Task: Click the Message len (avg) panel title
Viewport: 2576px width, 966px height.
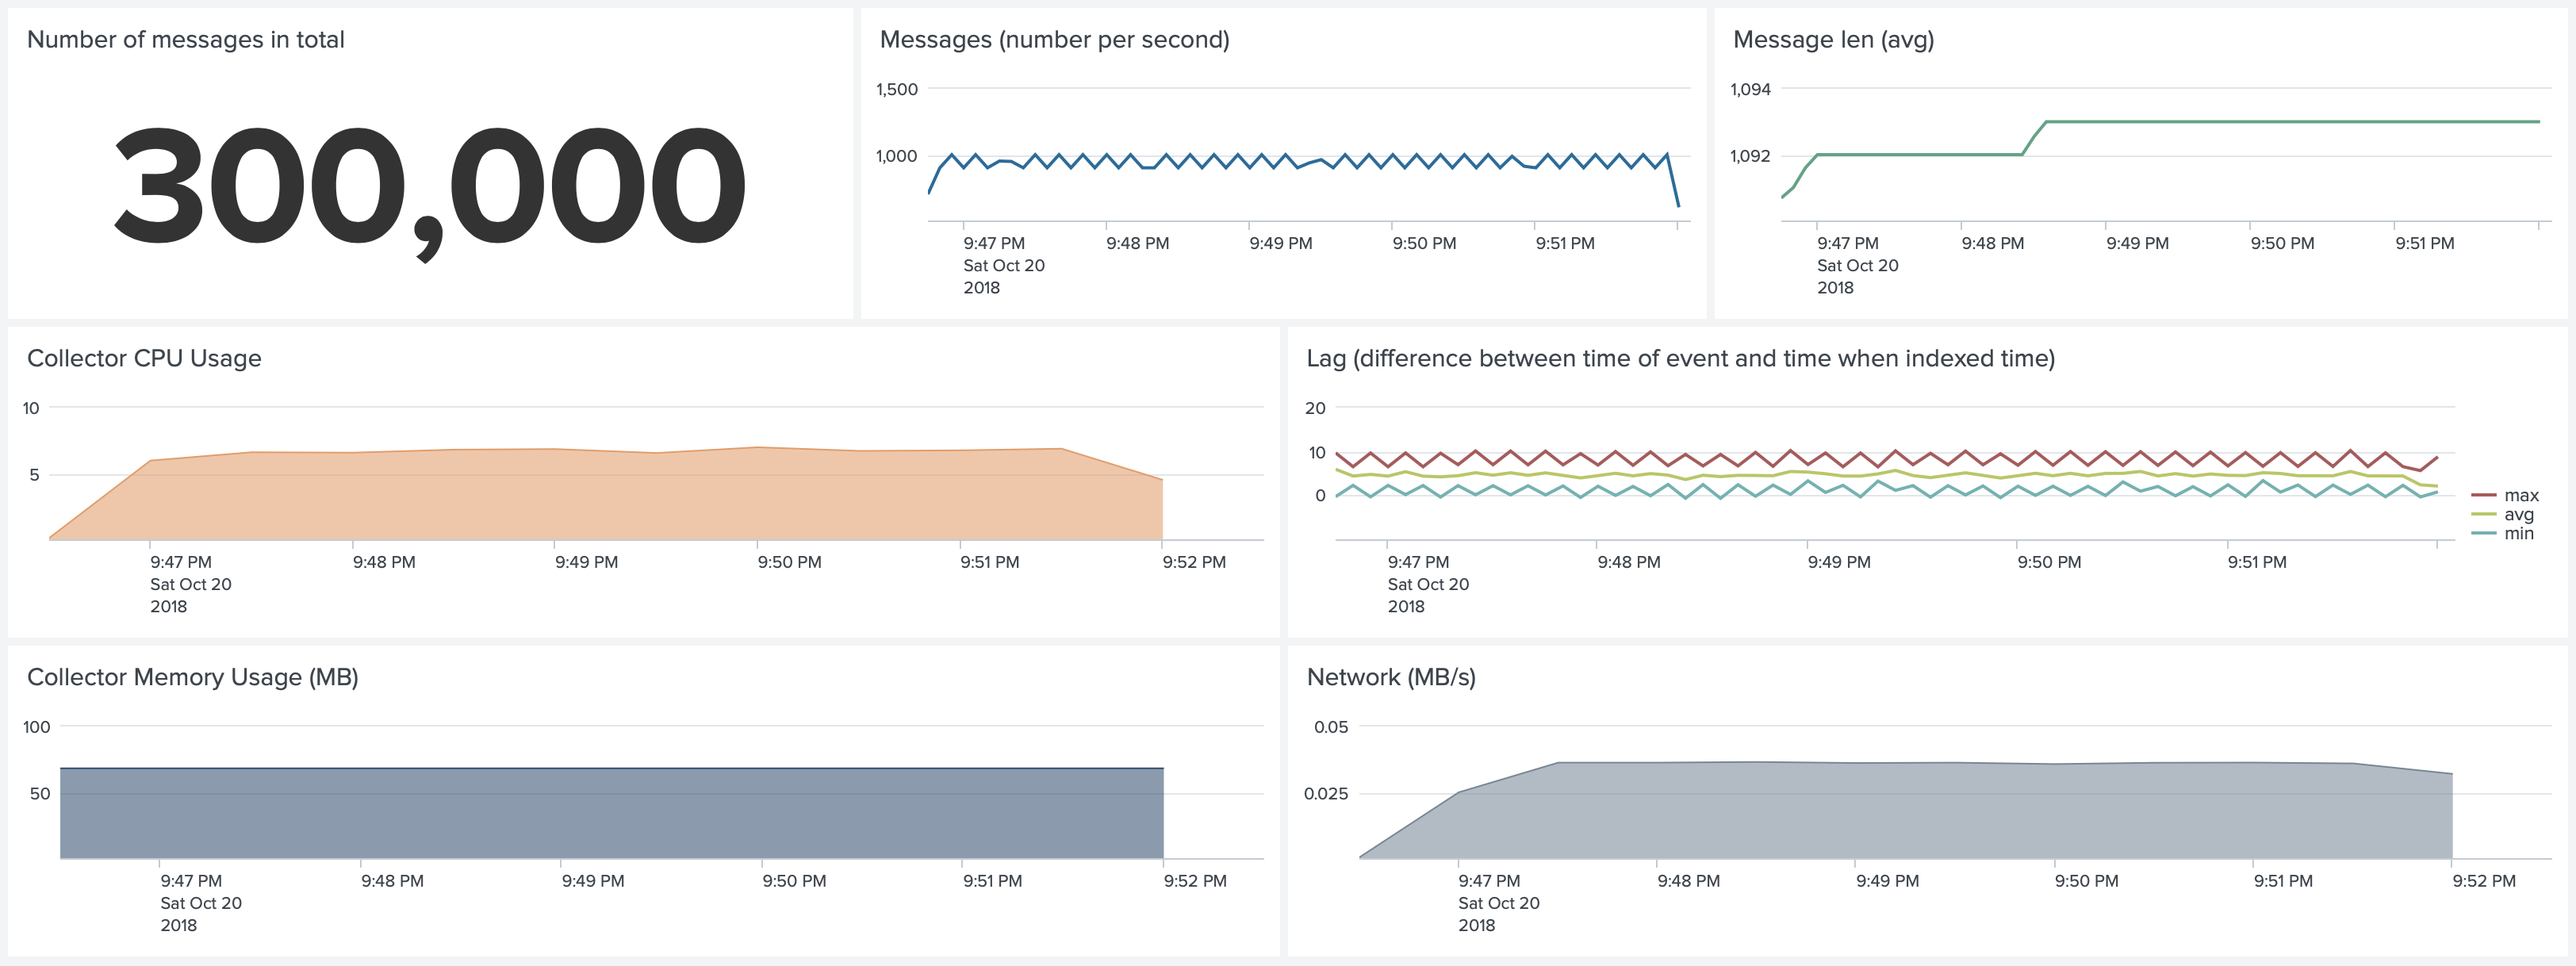Action: (x=1832, y=40)
